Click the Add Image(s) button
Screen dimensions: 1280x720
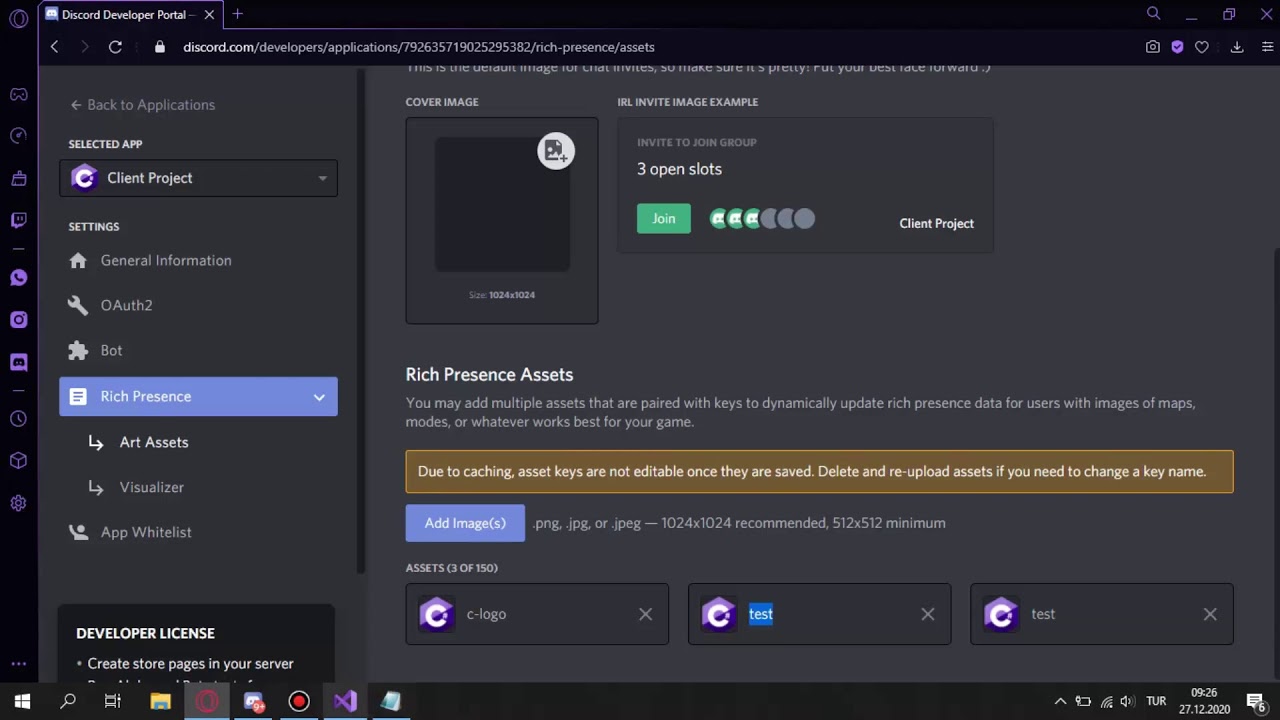[465, 523]
